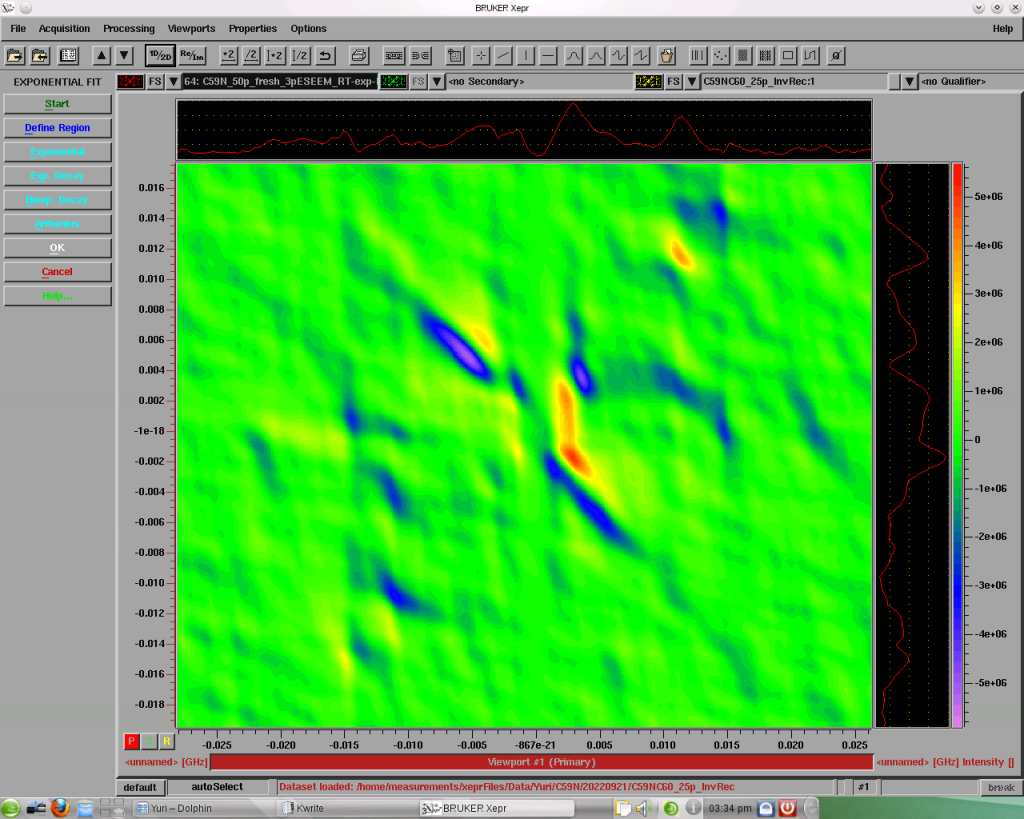Open the primary dataset dropdown arrow
Screen dimensions: 1024x819
click(x=174, y=81)
